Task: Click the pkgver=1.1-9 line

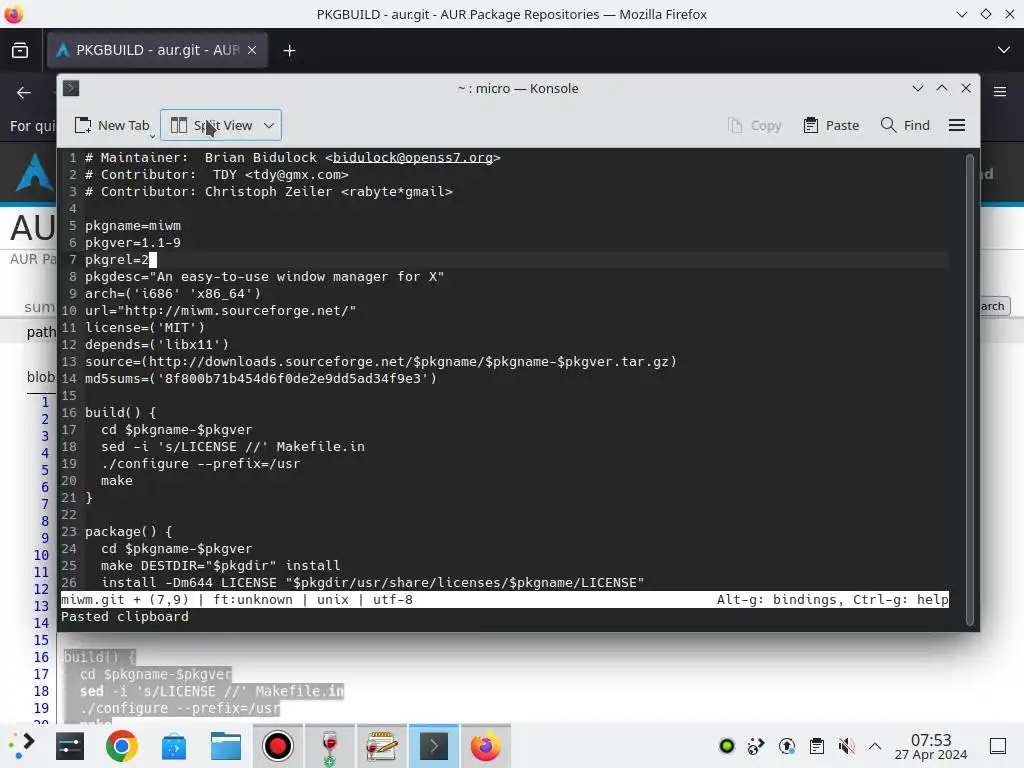Action: point(133,242)
